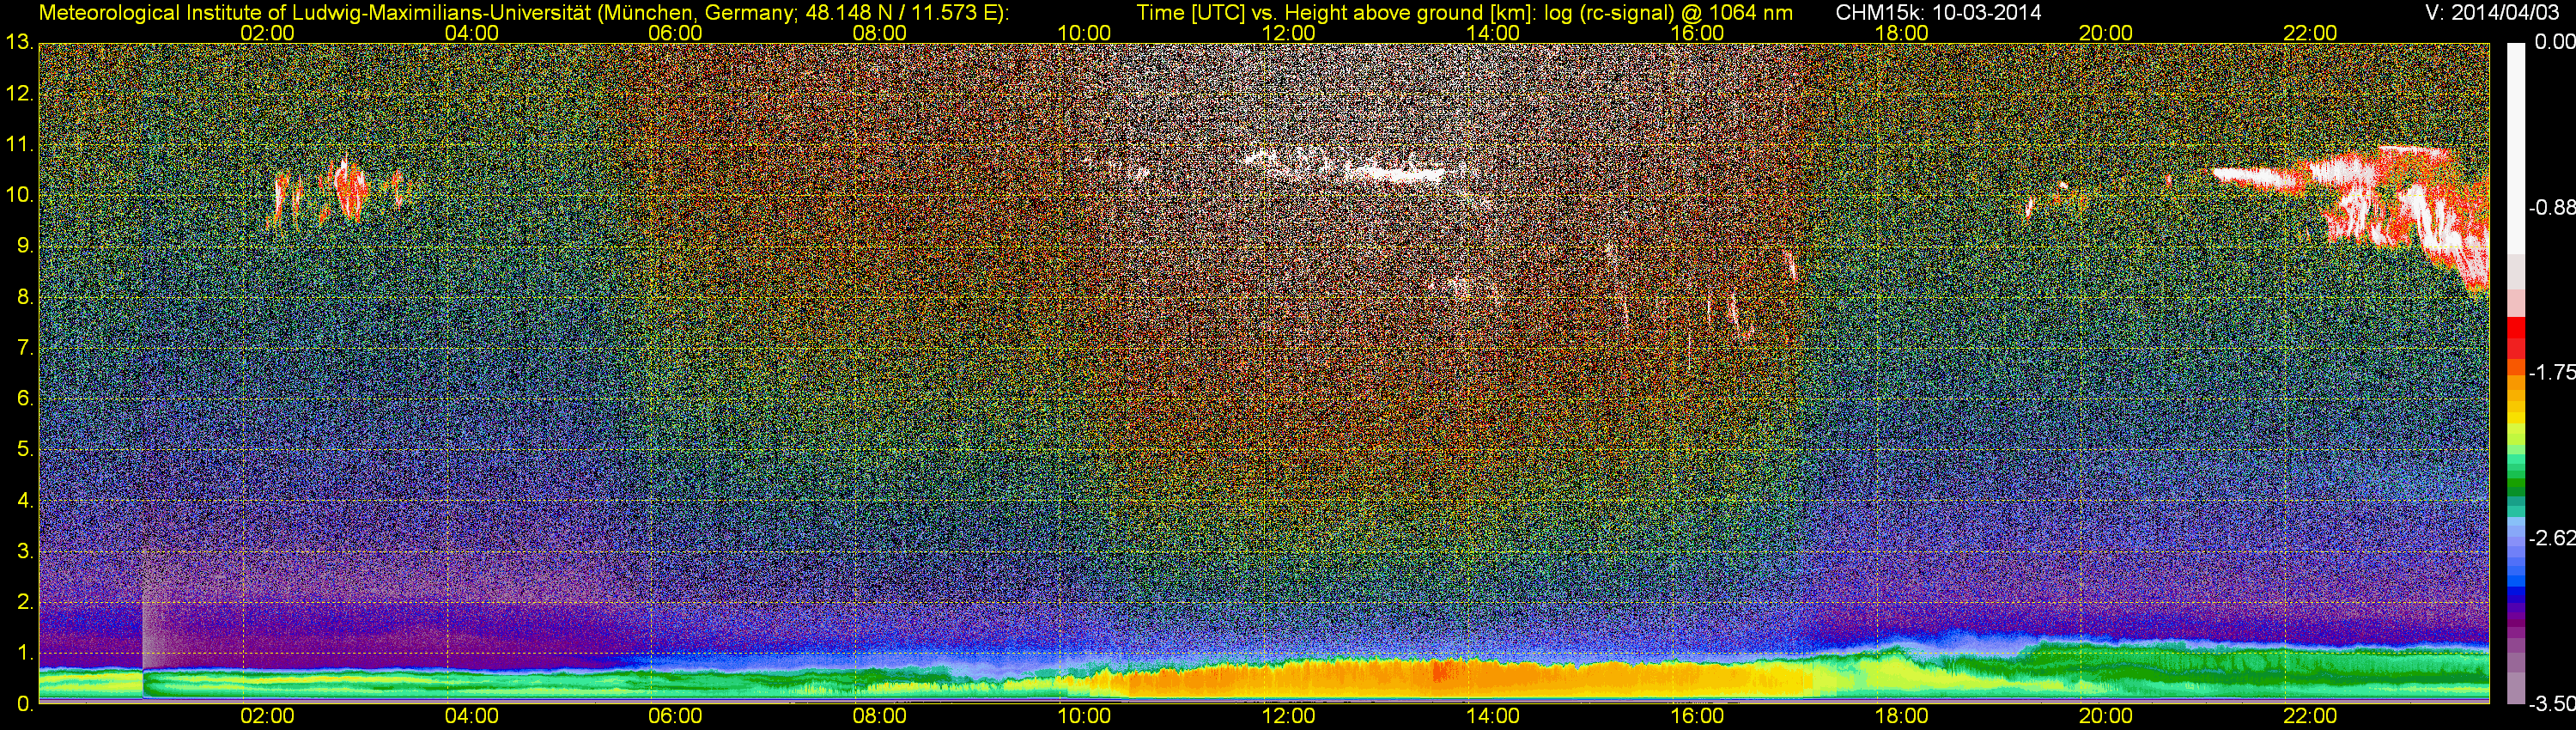Click the 7. km height axis label

pyautogui.click(x=25, y=348)
